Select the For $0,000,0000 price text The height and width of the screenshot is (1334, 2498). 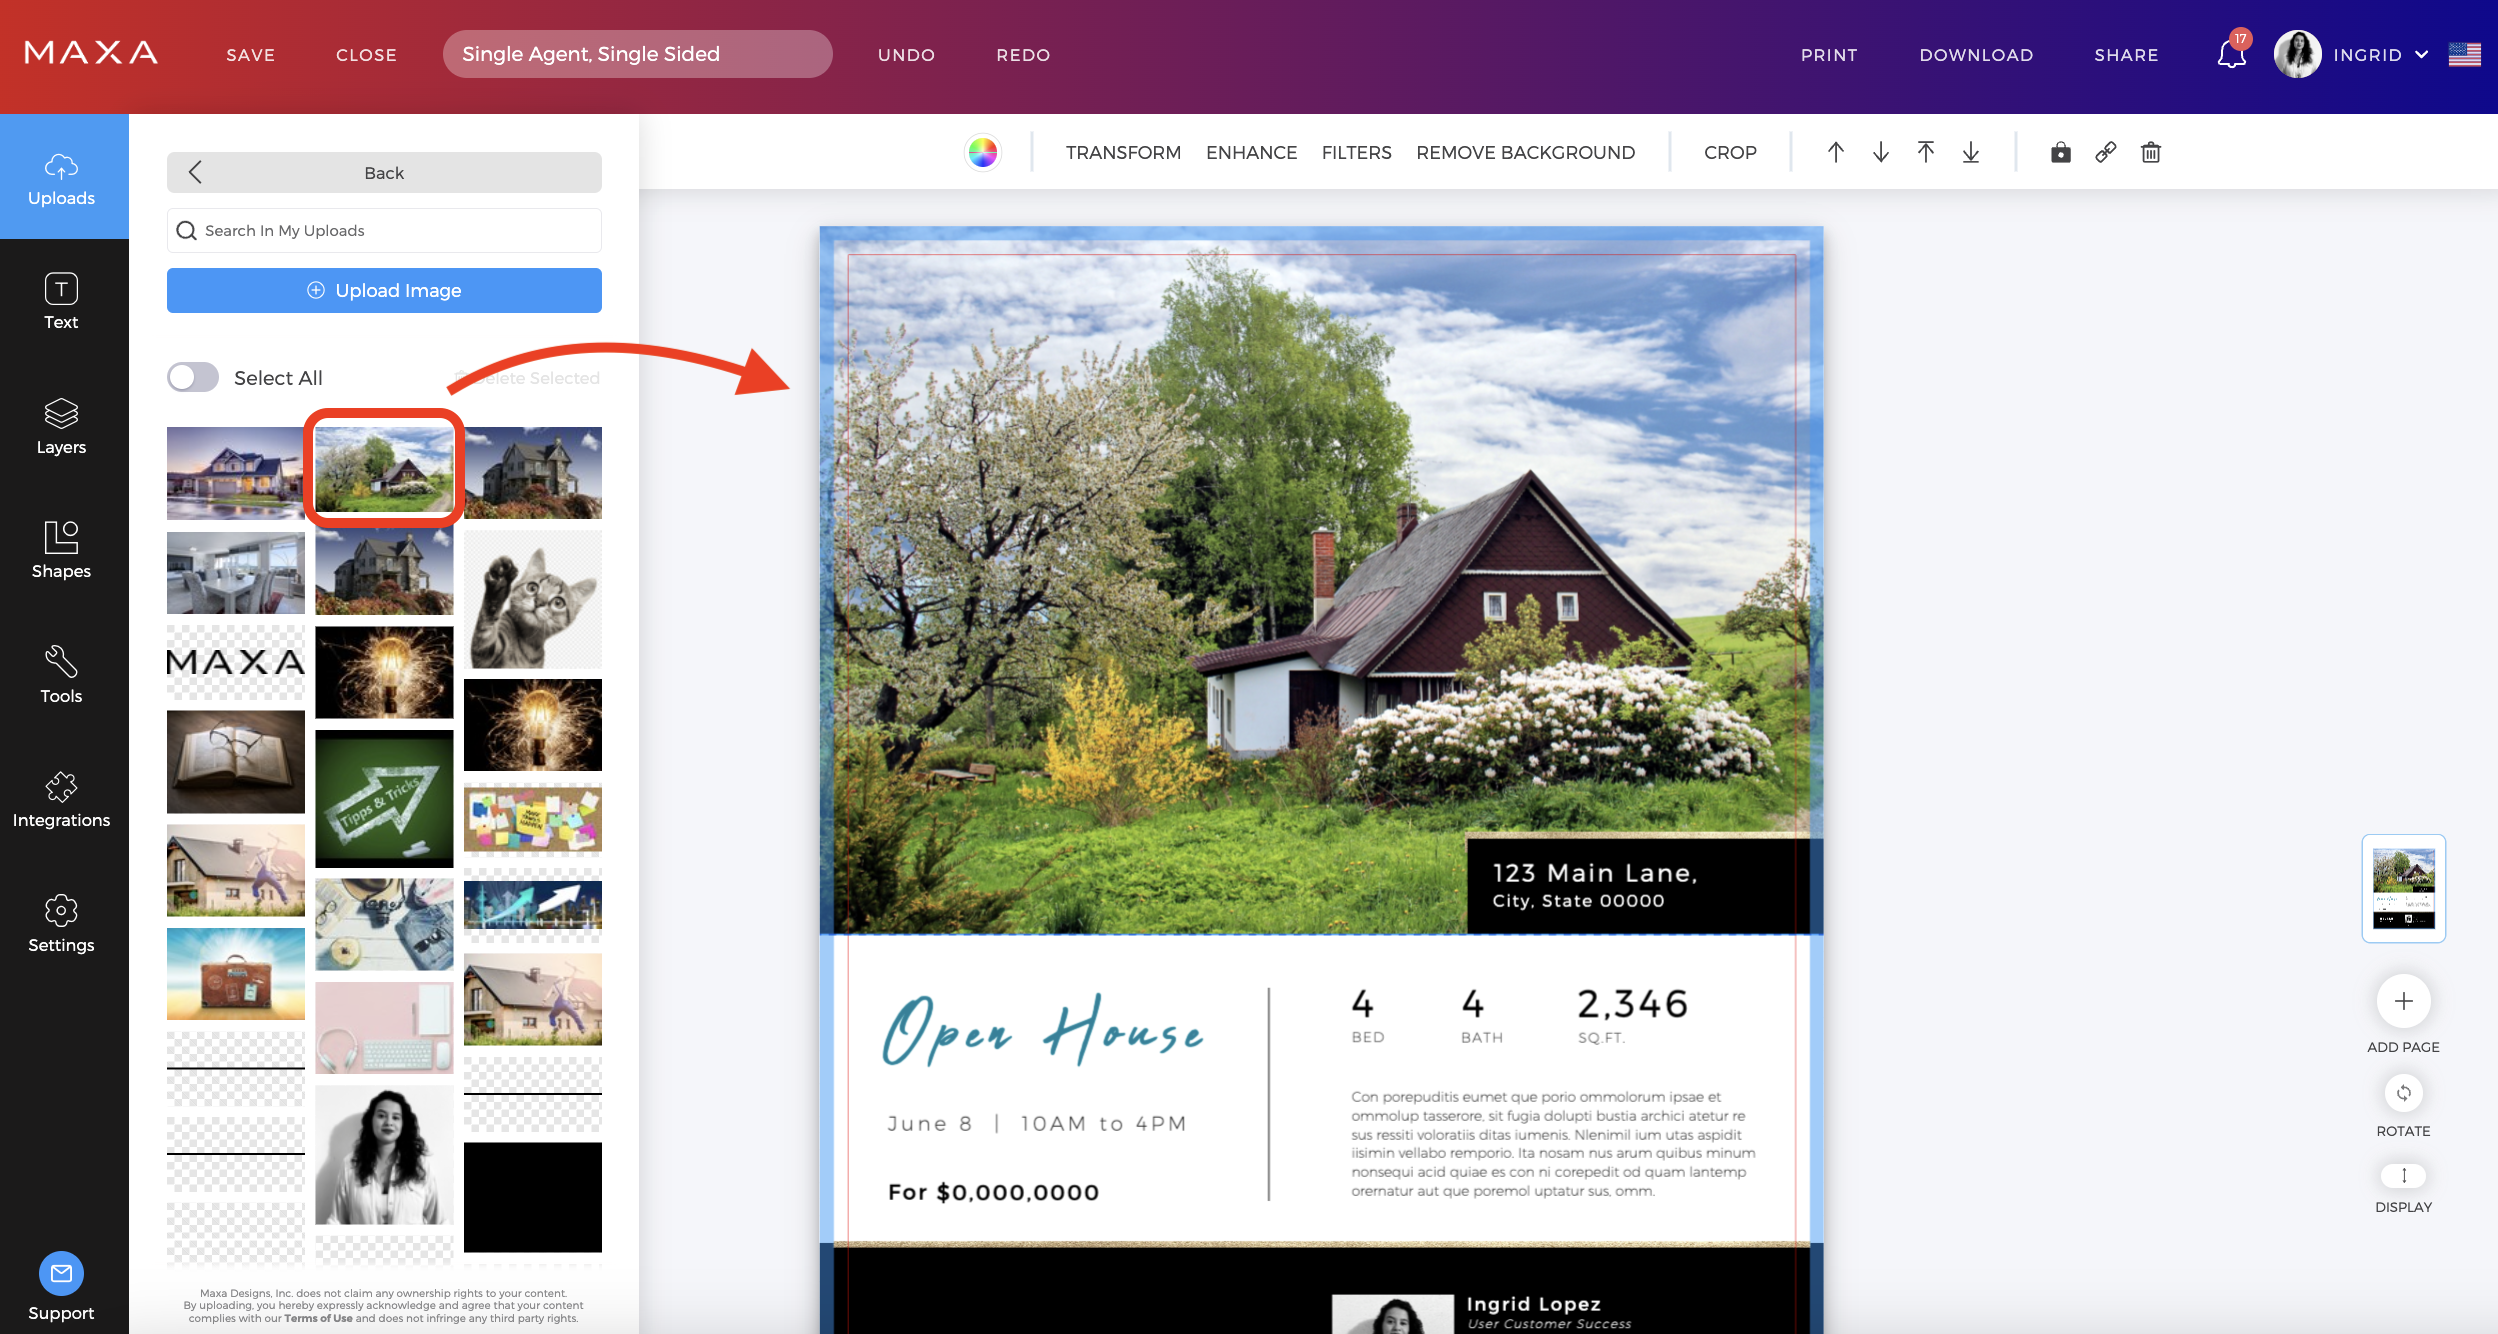click(993, 1192)
